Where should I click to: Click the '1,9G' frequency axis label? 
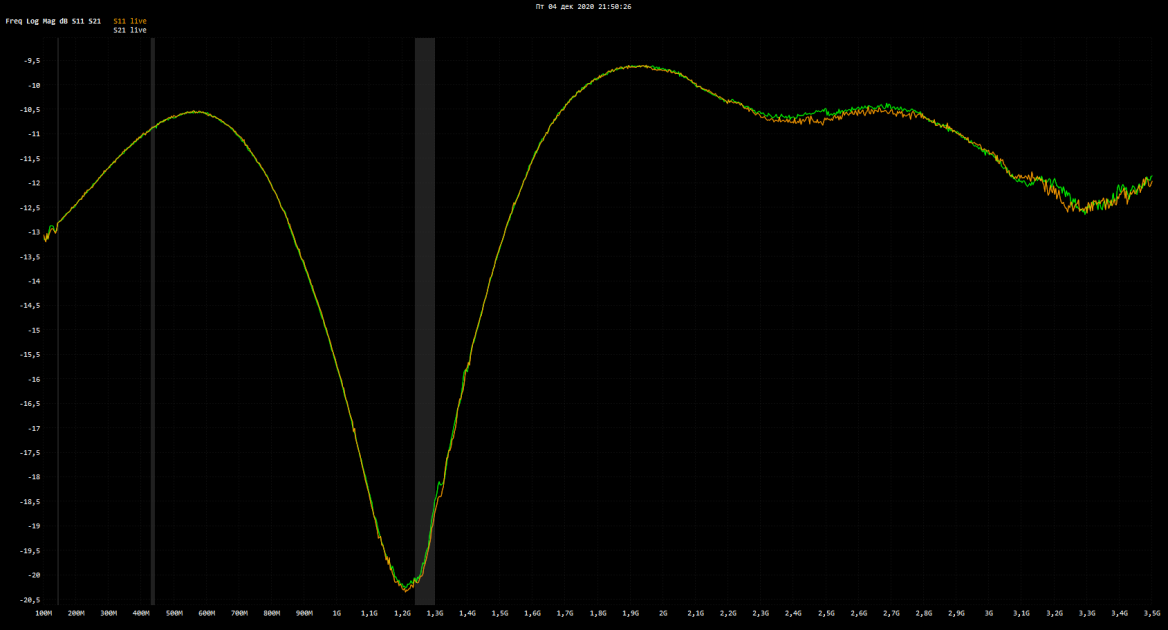click(x=630, y=614)
